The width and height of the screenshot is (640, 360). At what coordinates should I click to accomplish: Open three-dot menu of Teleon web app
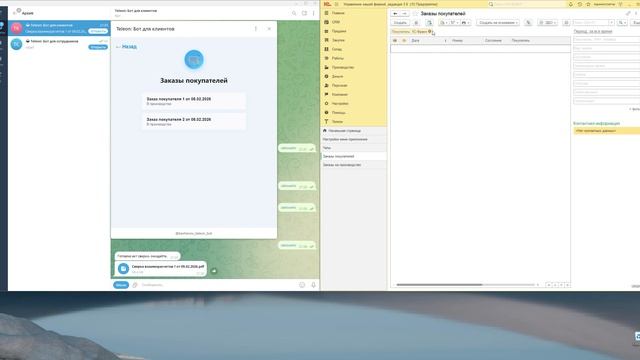pos(256,29)
